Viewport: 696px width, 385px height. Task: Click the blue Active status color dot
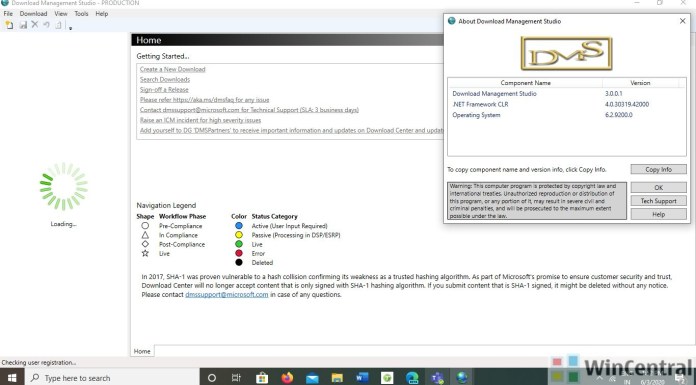[x=239, y=226]
